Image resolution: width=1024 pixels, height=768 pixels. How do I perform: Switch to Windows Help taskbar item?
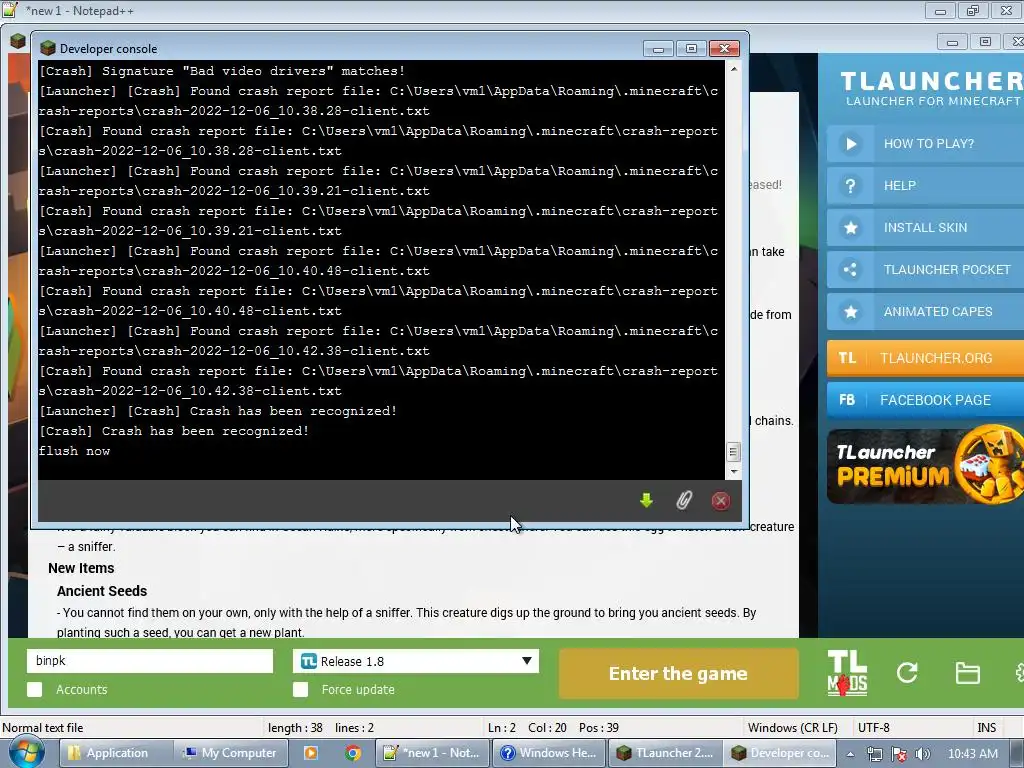click(x=549, y=753)
